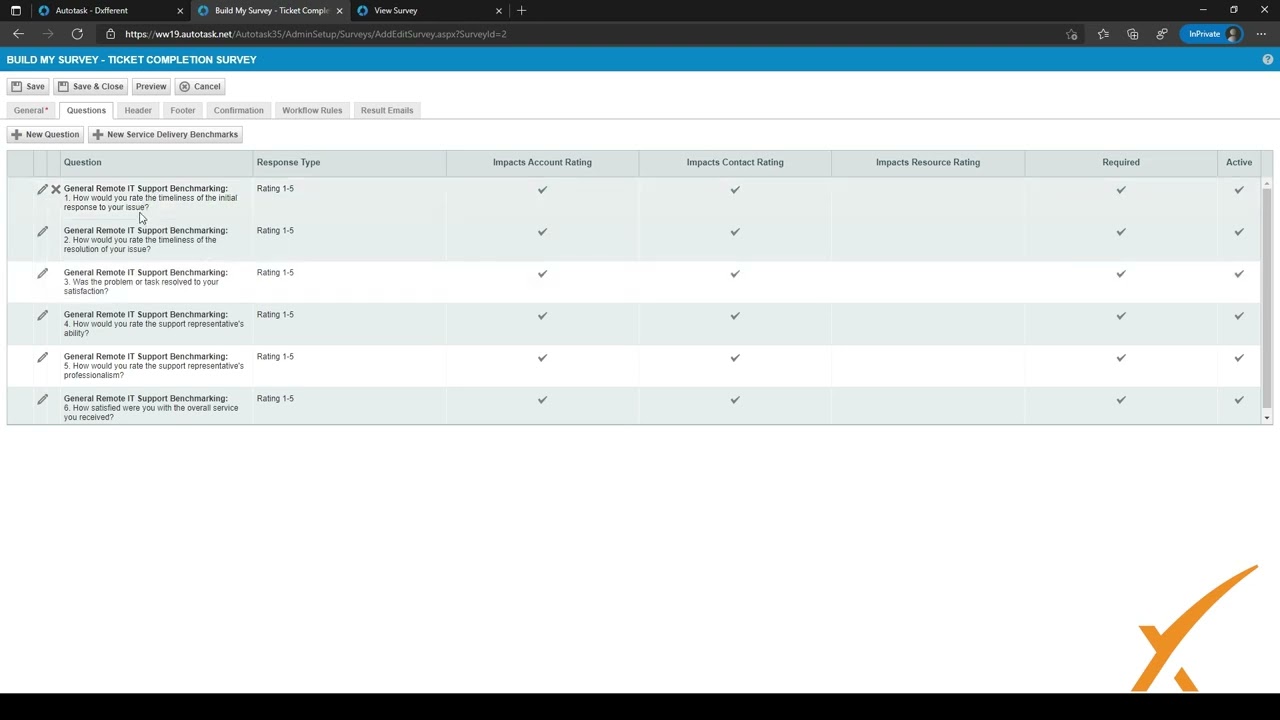Click the Impacts Resource Rating header
The height and width of the screenshot is (720, 1280).
[x=928, y=162]
